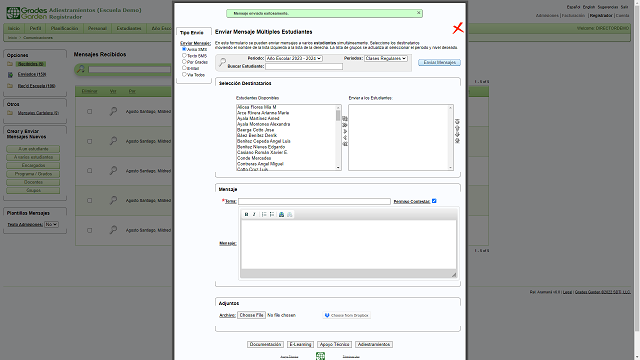Click the magnifier icon beside Período

point(222,62)
